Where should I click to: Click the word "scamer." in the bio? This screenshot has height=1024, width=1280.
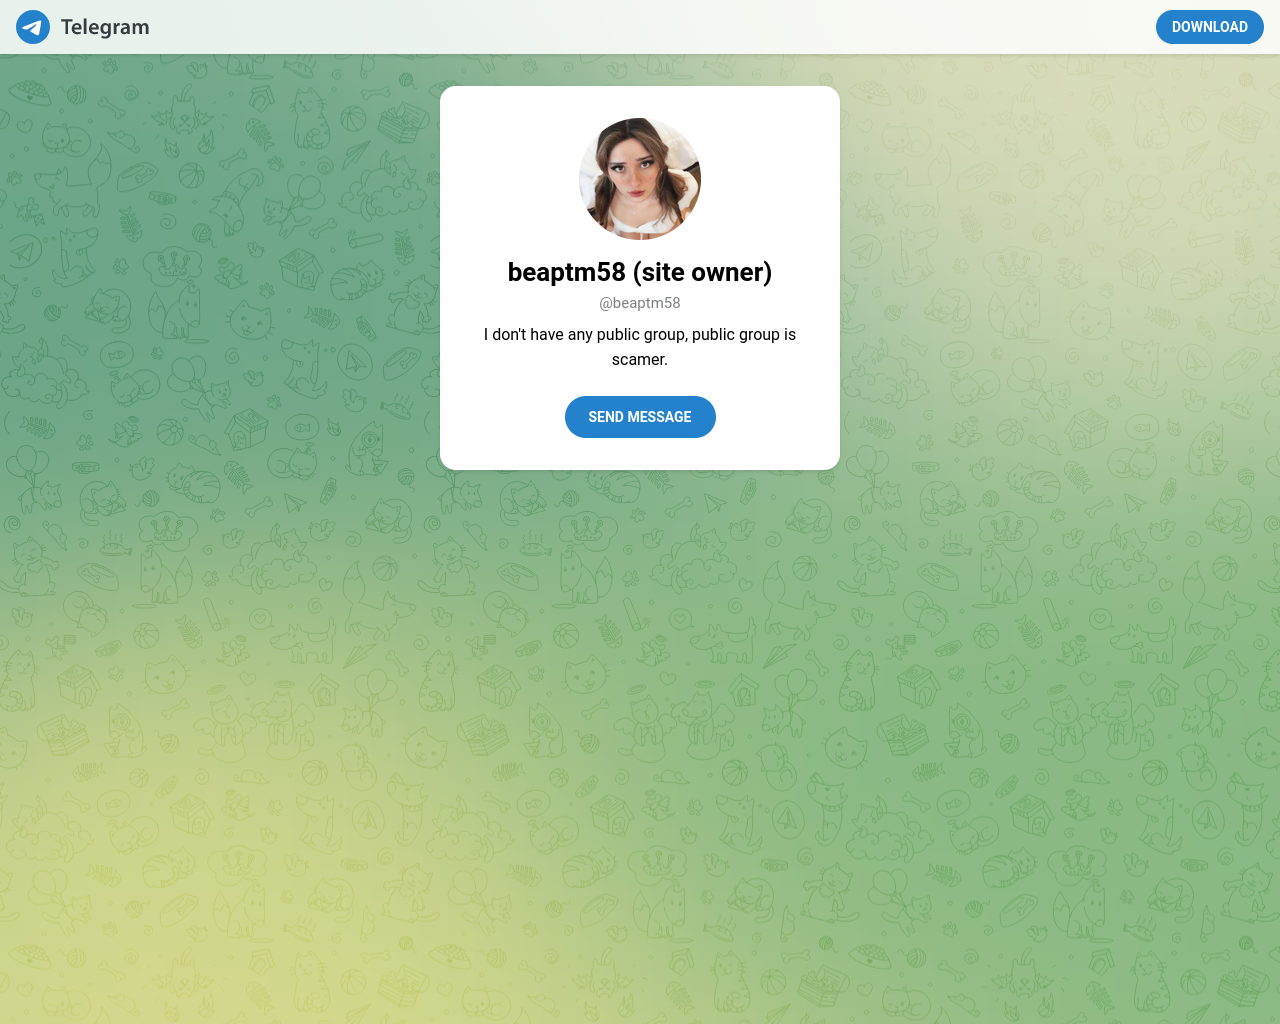640,359
